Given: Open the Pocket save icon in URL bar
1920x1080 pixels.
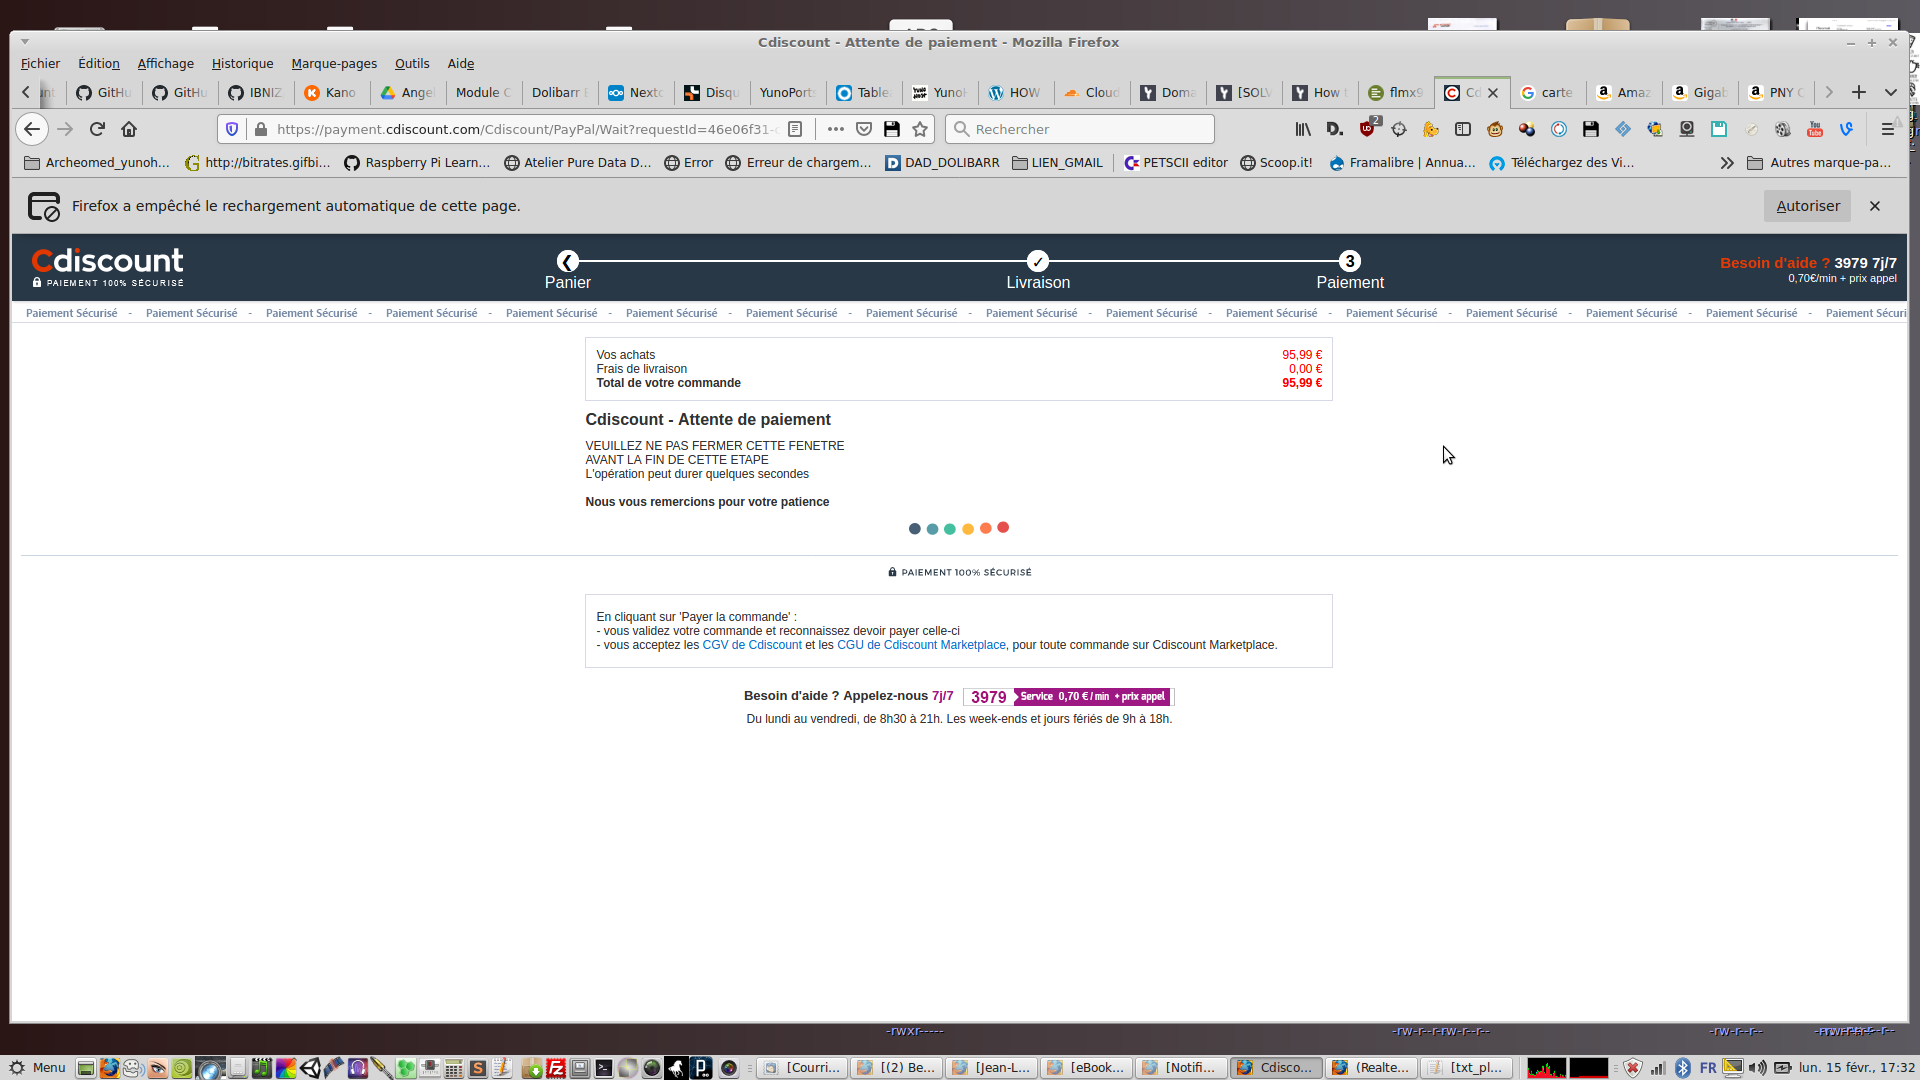Looking at the screenshot, I should 864,129.
